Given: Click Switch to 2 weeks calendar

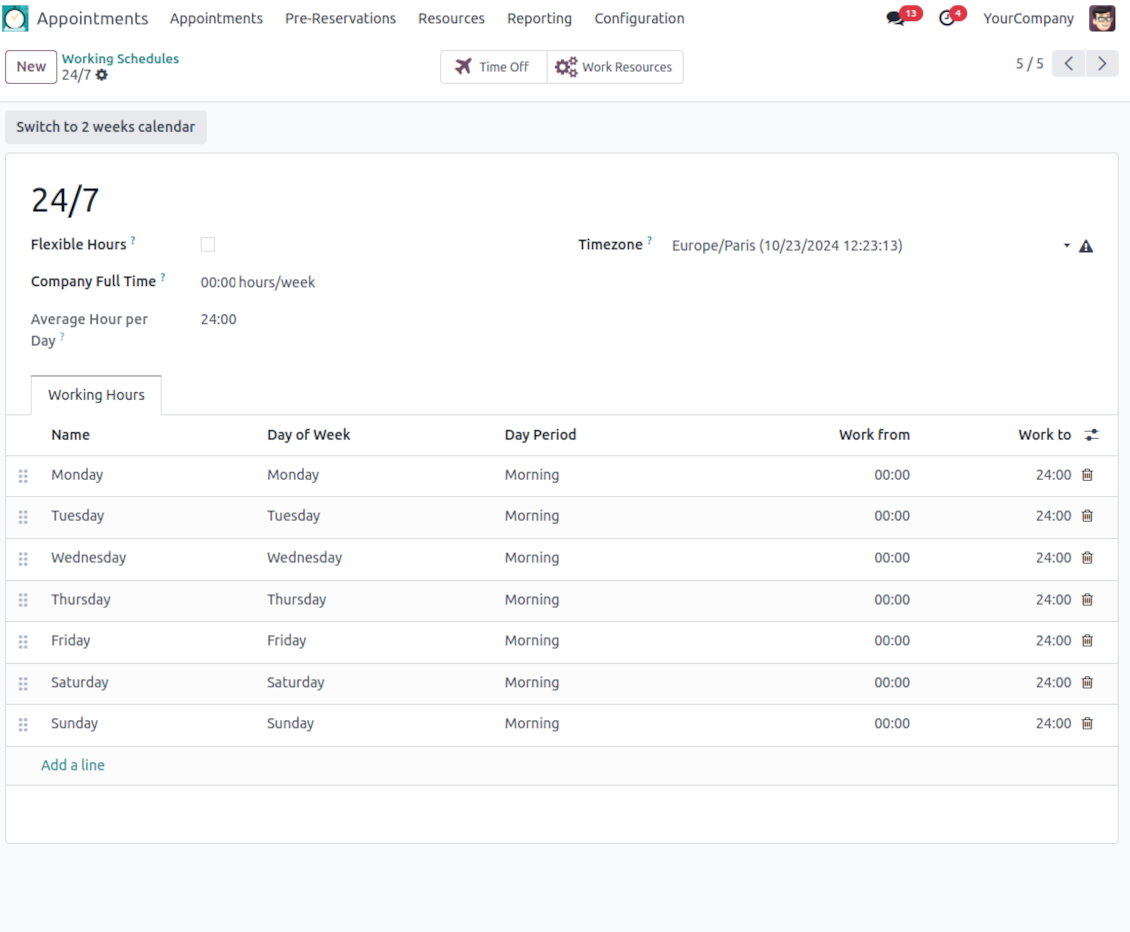Looking at the screenshot, I should pos(106,127).
